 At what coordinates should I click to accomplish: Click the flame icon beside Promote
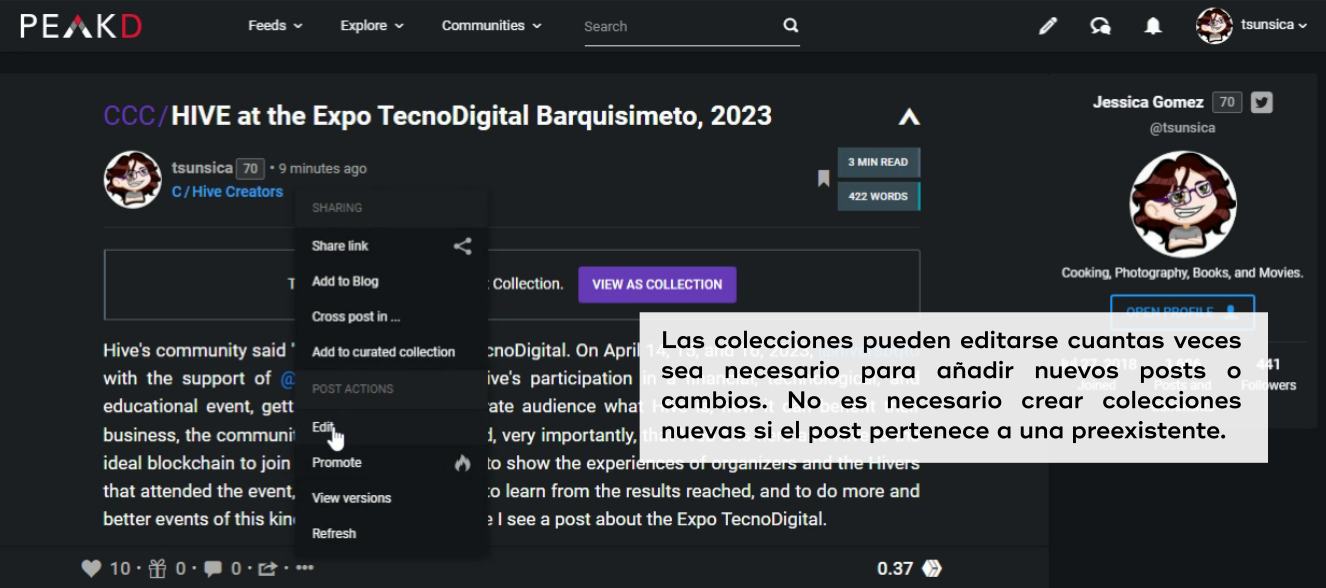(x=462, y=463)
